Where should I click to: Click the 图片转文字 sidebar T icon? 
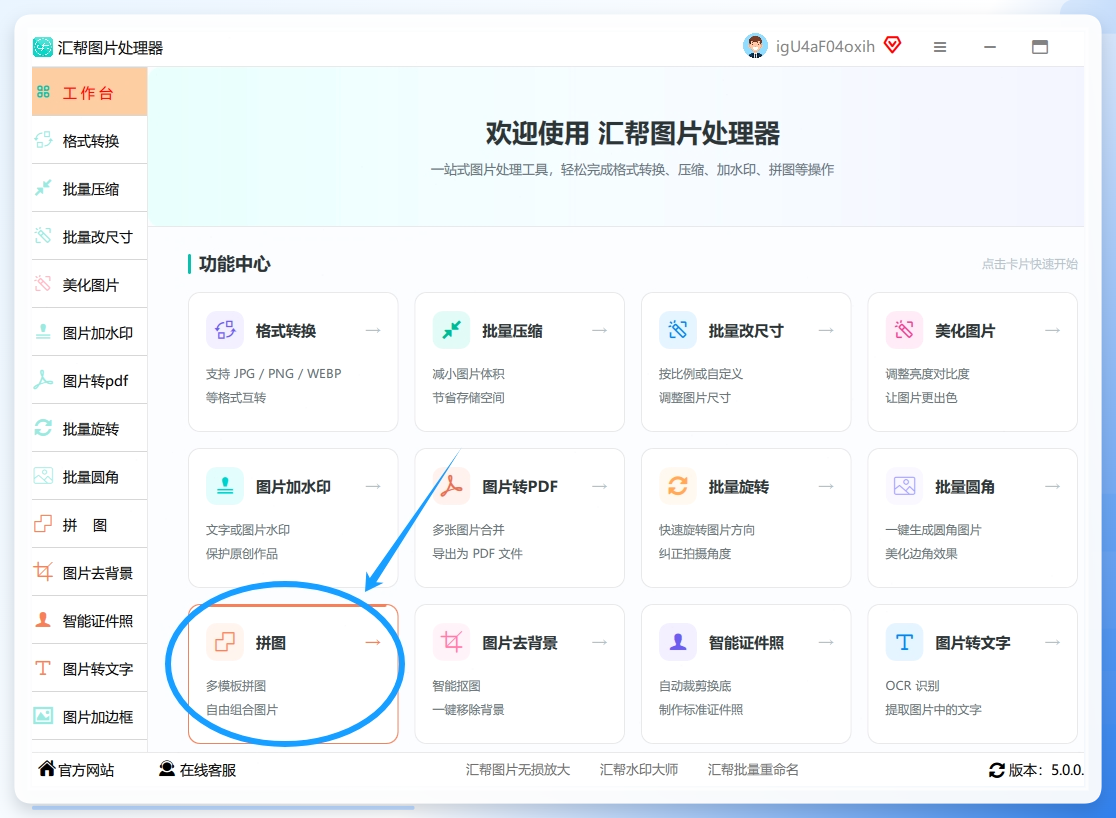[43, 668]
